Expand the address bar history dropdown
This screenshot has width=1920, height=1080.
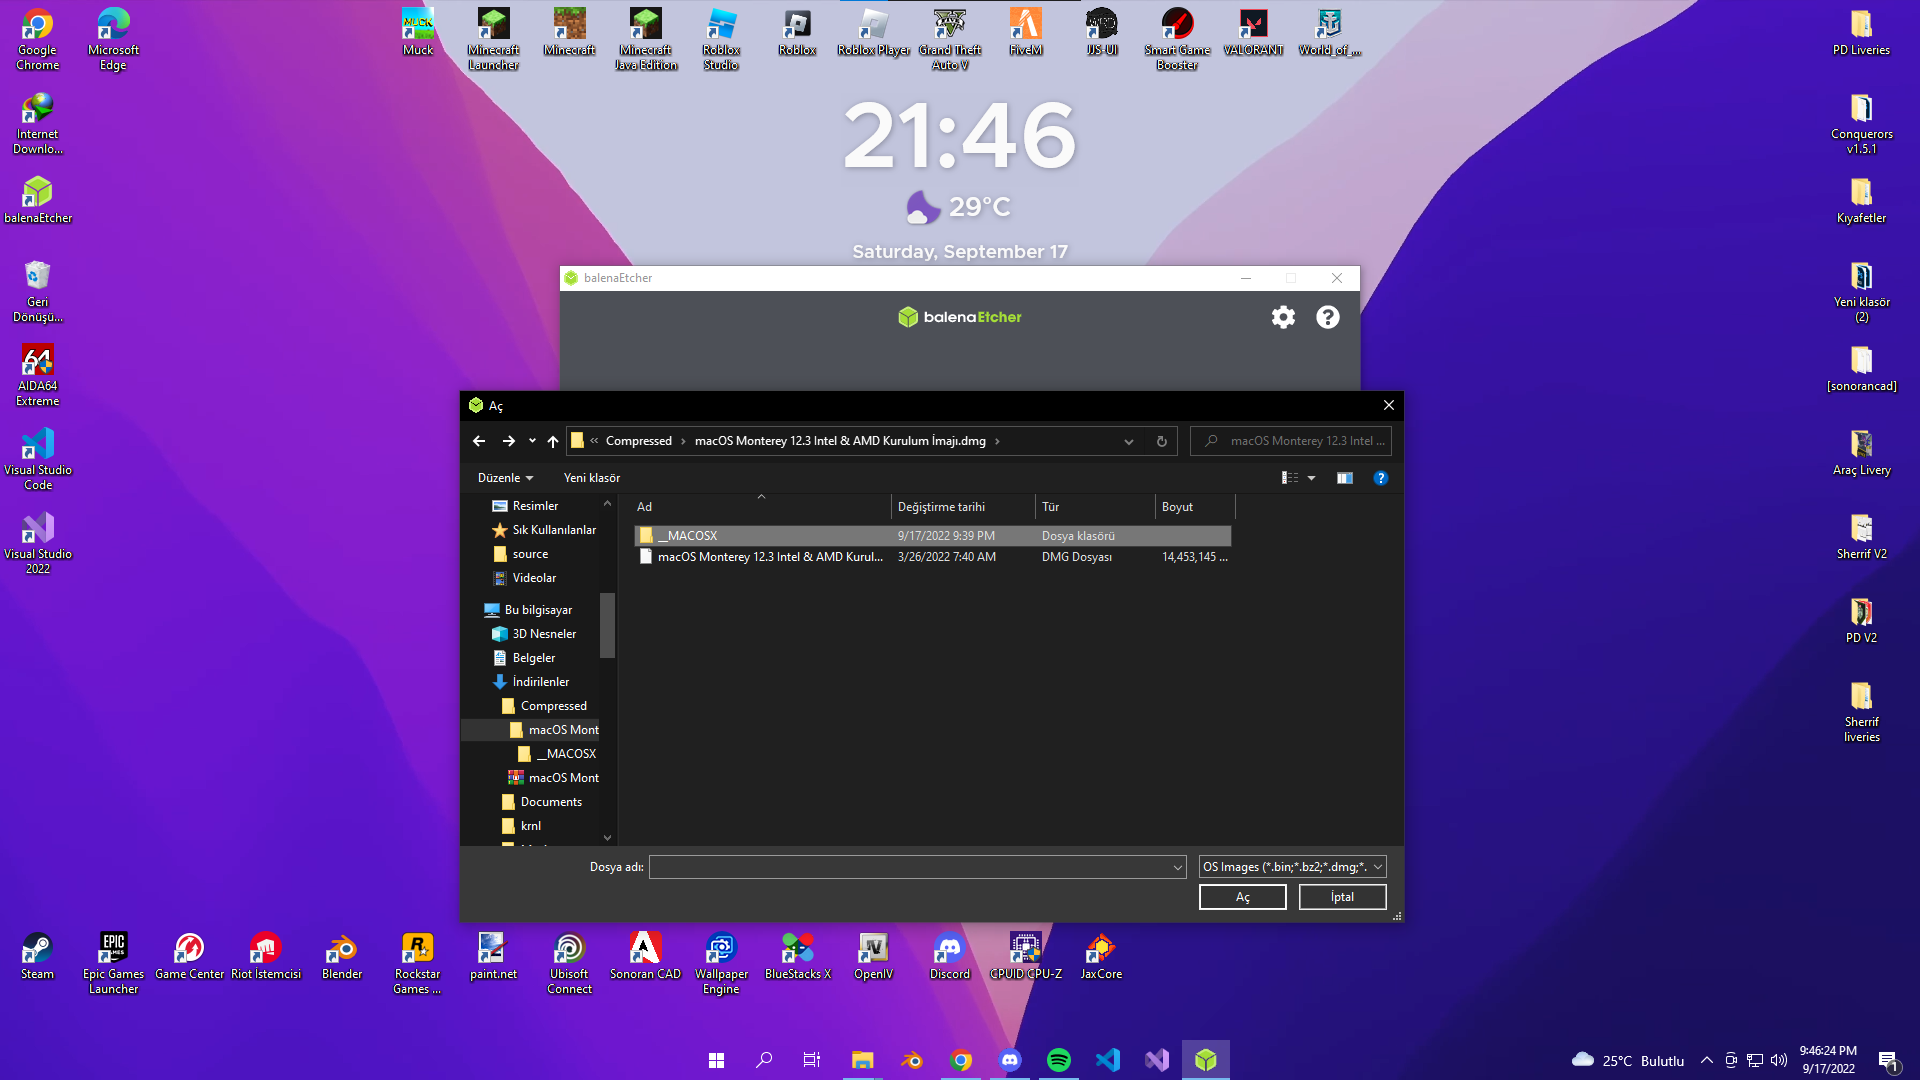(x=1128, y=441)
